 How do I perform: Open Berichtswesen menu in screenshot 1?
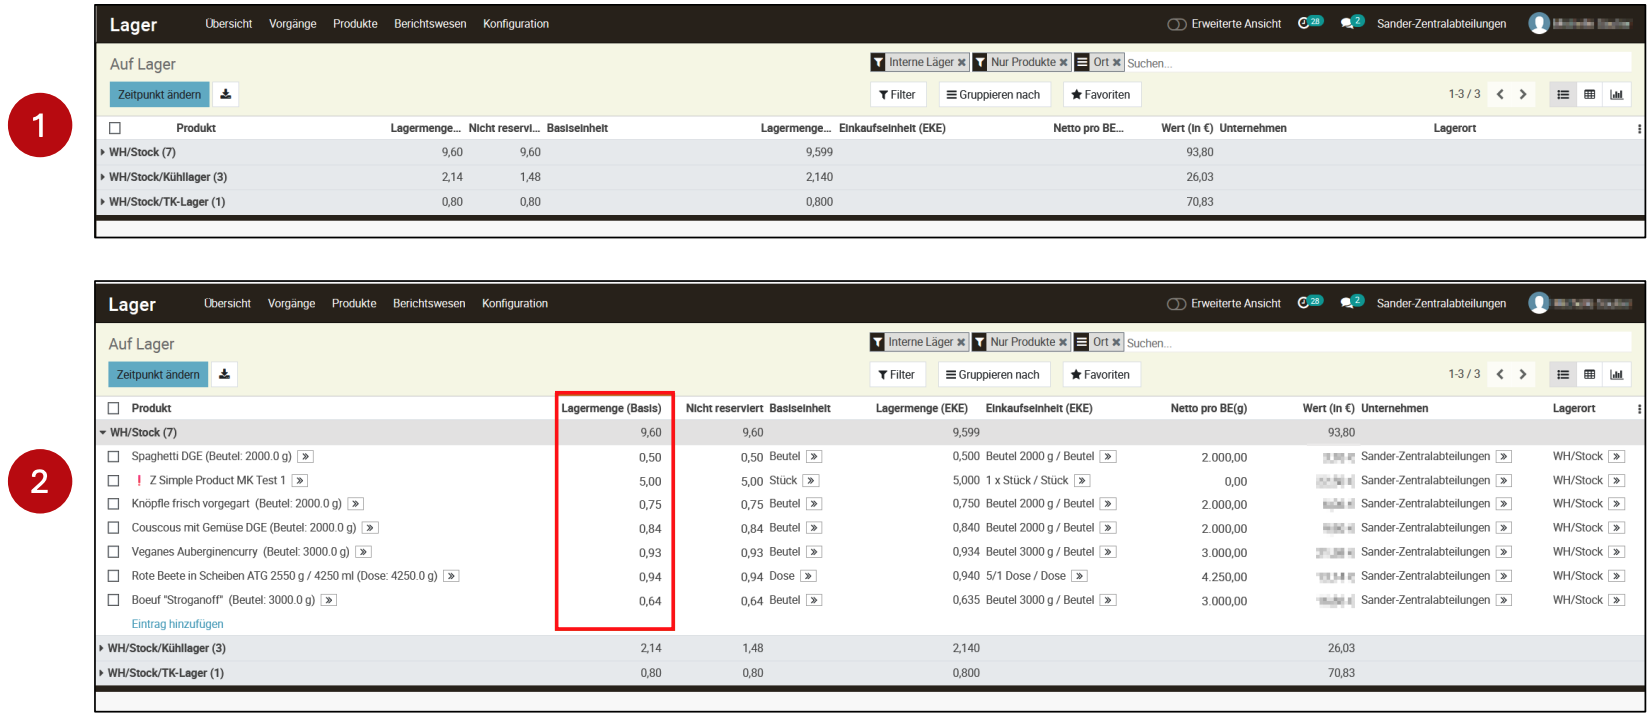tap(430, 24)
